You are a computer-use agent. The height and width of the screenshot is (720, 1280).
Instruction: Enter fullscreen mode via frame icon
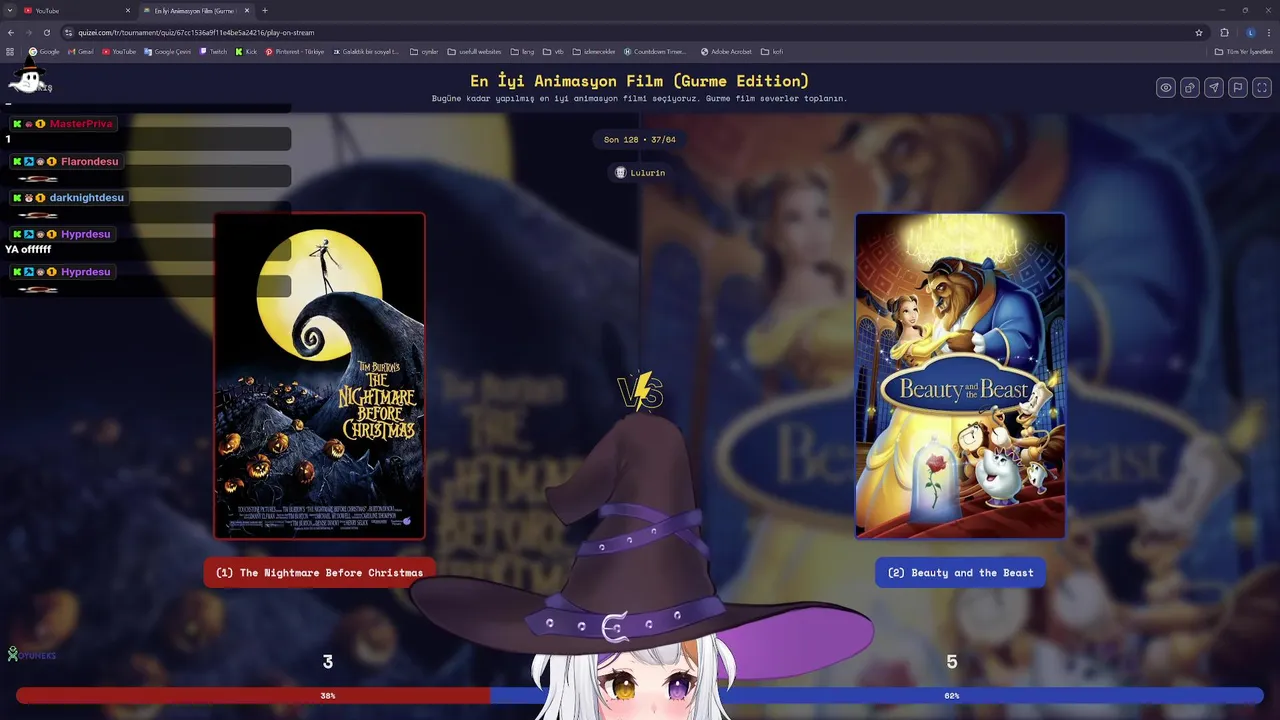pos(1261,88)
